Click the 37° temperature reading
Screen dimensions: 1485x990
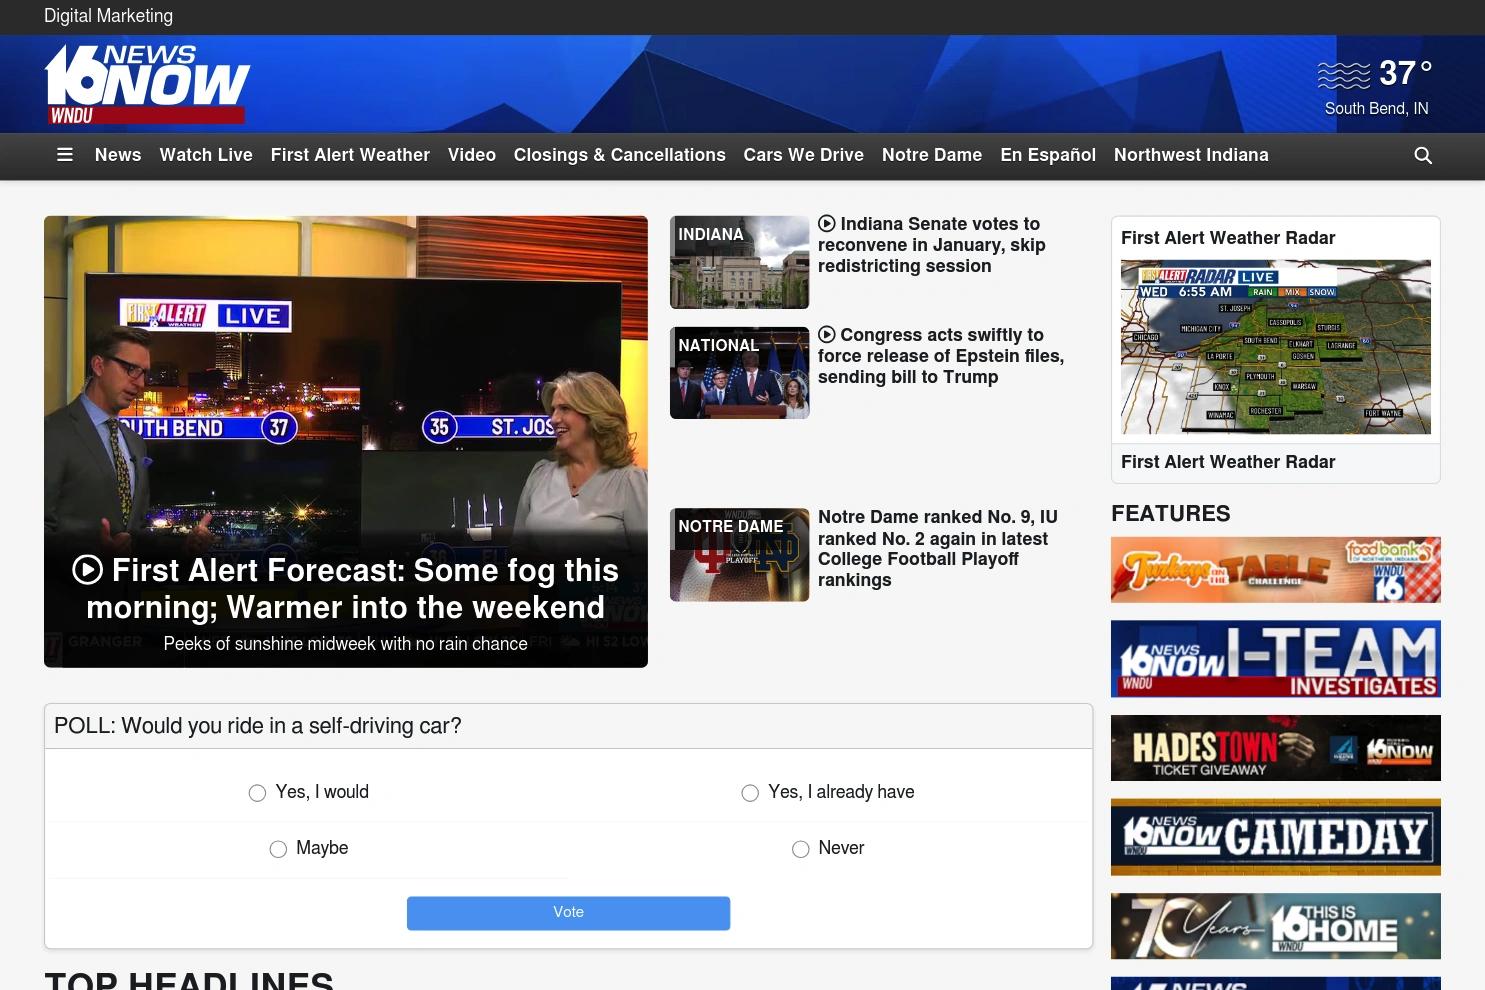tap(1406, 73)
